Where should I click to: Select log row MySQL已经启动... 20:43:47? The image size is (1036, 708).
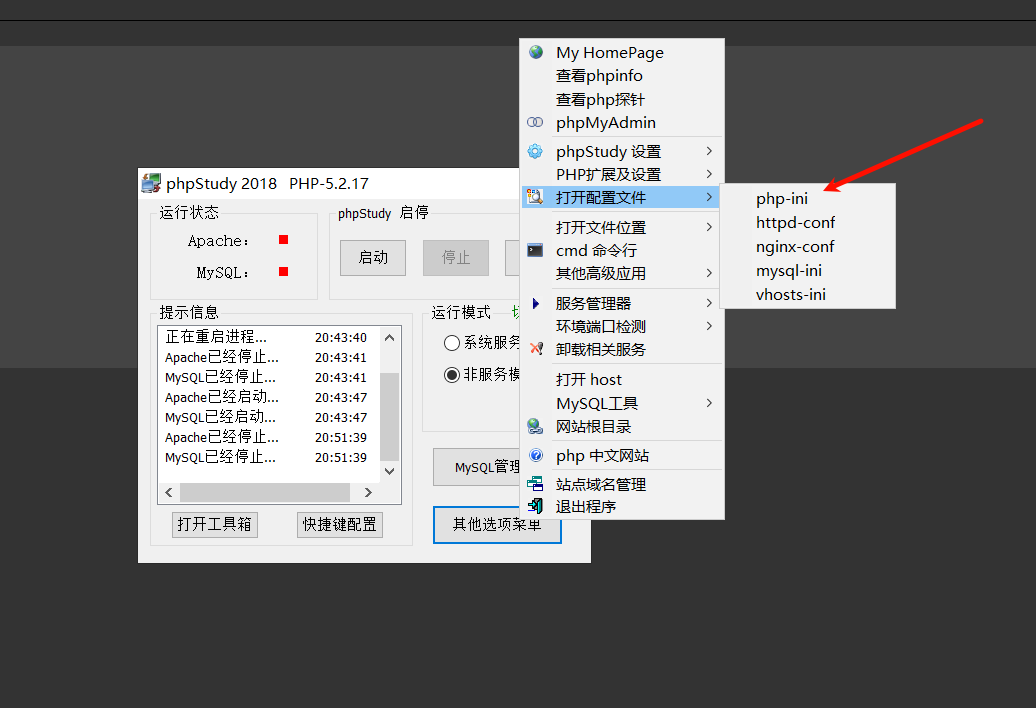pos(266,417)
